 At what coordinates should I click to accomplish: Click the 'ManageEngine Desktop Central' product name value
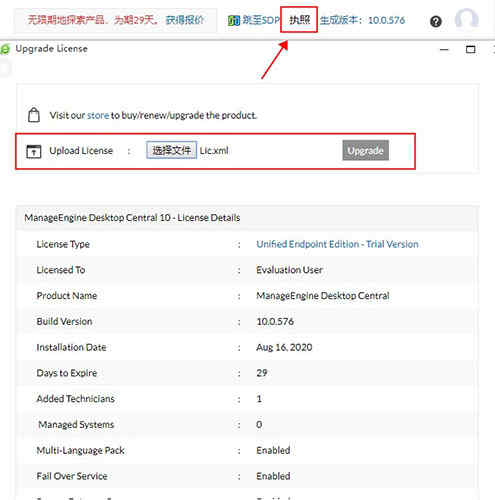(x=323, y=296)
